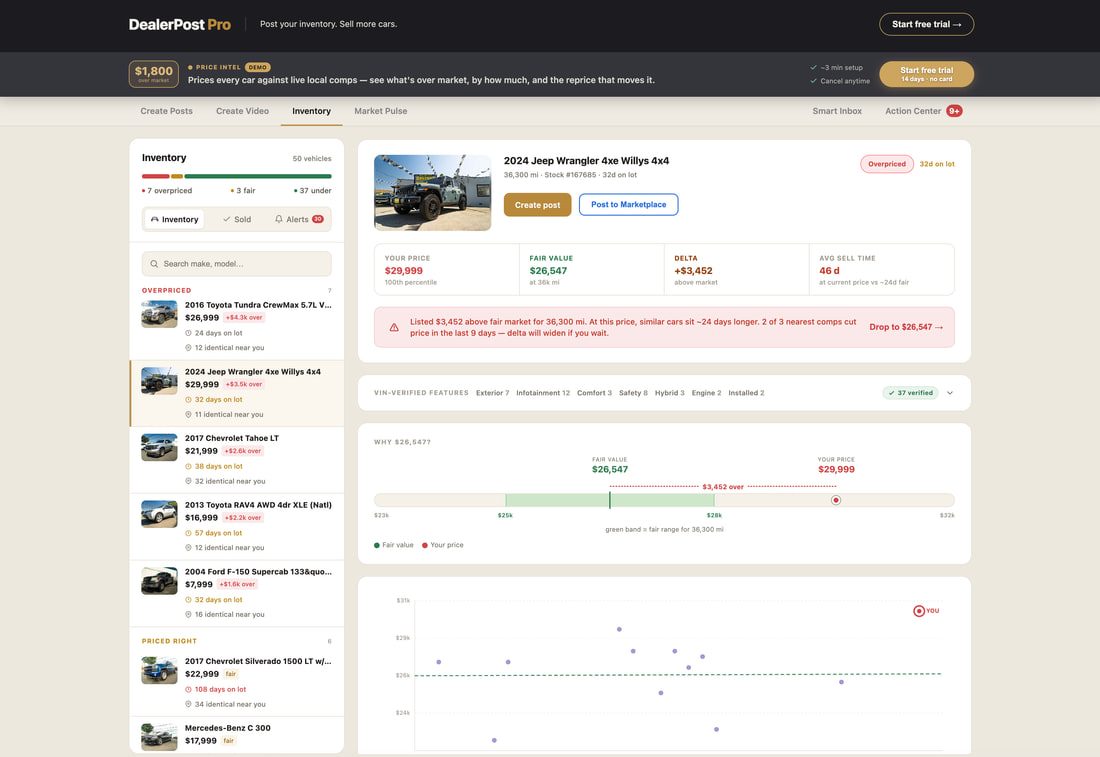The image size is (1100, 757).
Task: Select the Inventory top tab
Action: point(311,111)
